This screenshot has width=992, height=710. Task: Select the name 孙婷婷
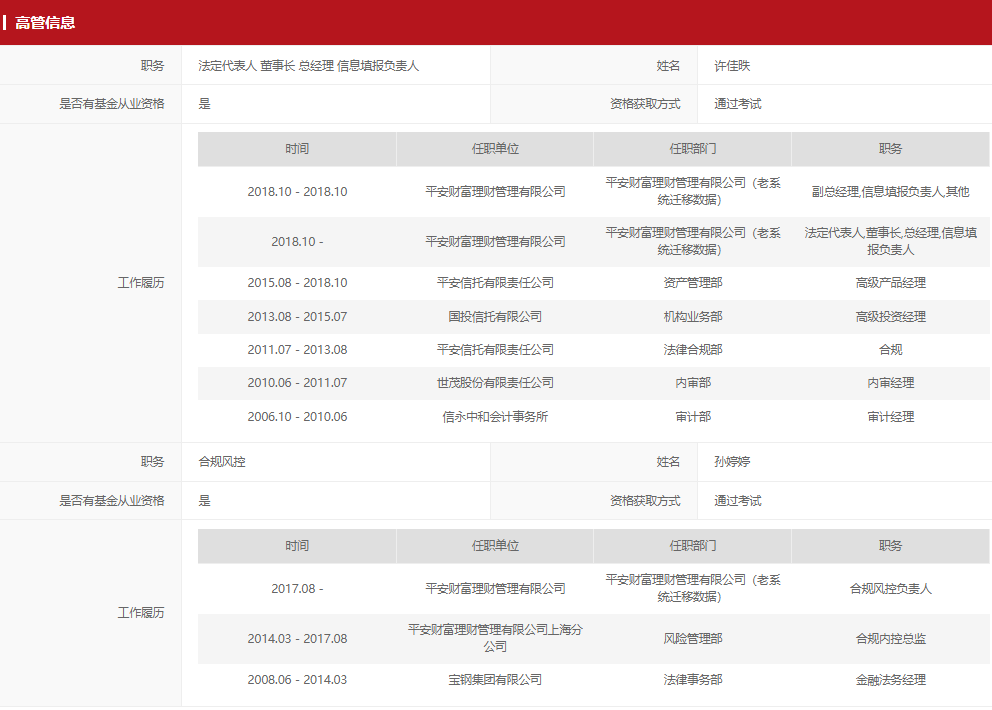(732, 462)
